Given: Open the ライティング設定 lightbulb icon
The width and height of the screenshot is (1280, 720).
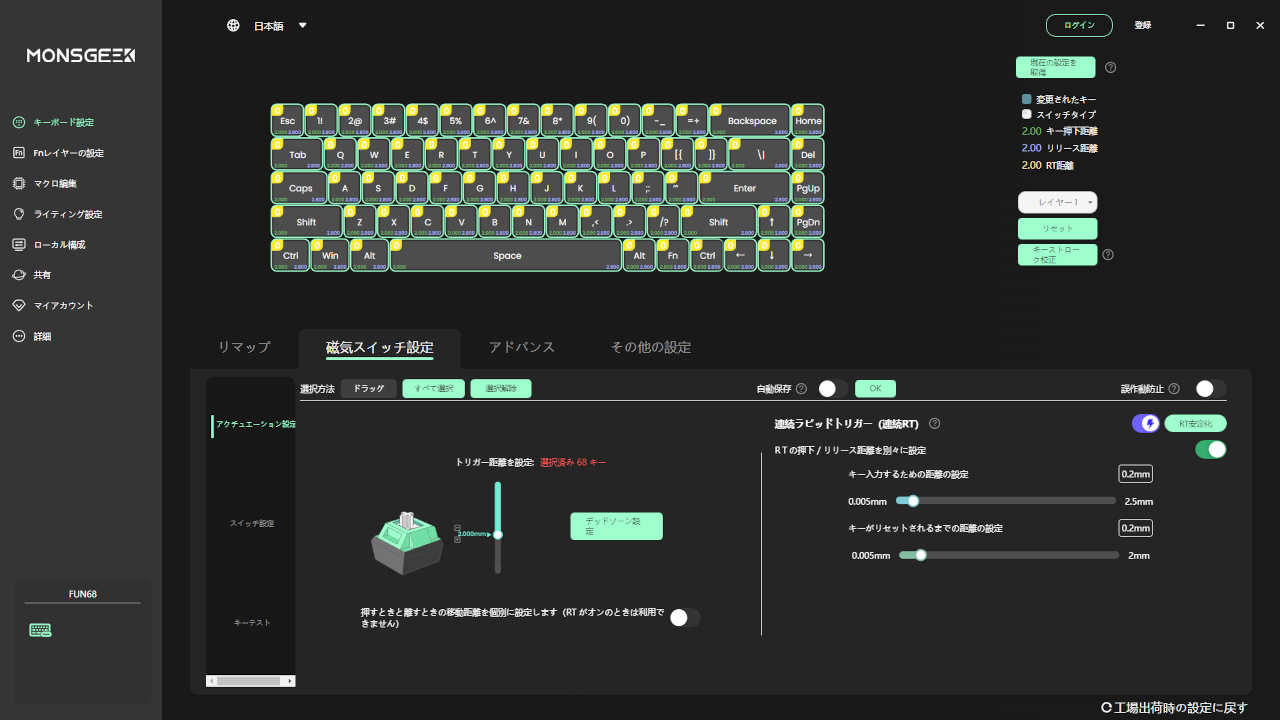Looking at the screenshot, I should [x=18, y=214].
